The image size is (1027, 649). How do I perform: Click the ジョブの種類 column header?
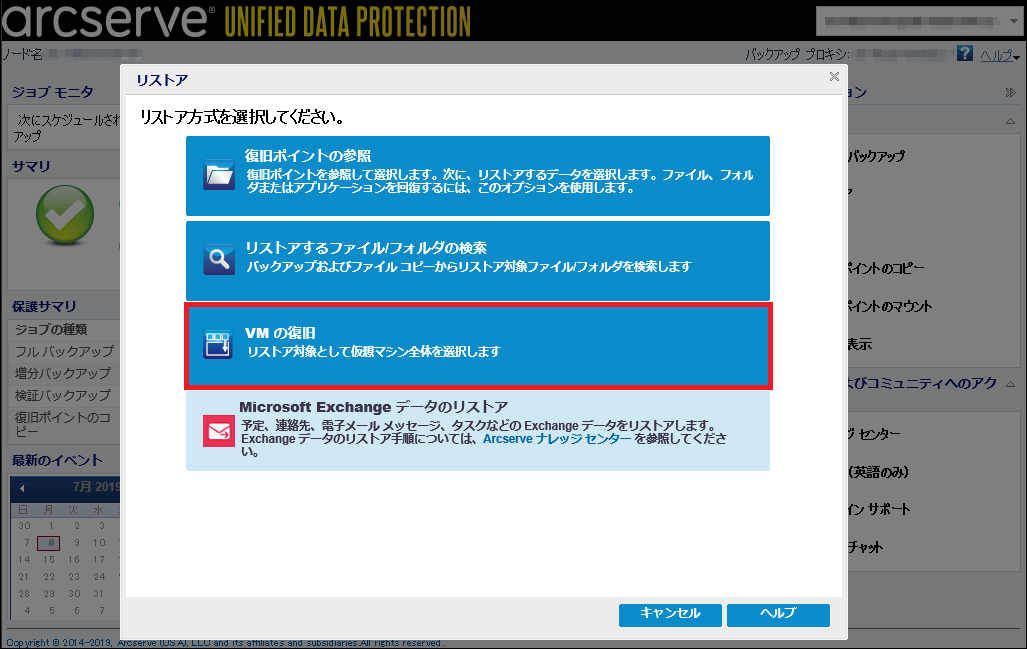[x=64, y=330]
